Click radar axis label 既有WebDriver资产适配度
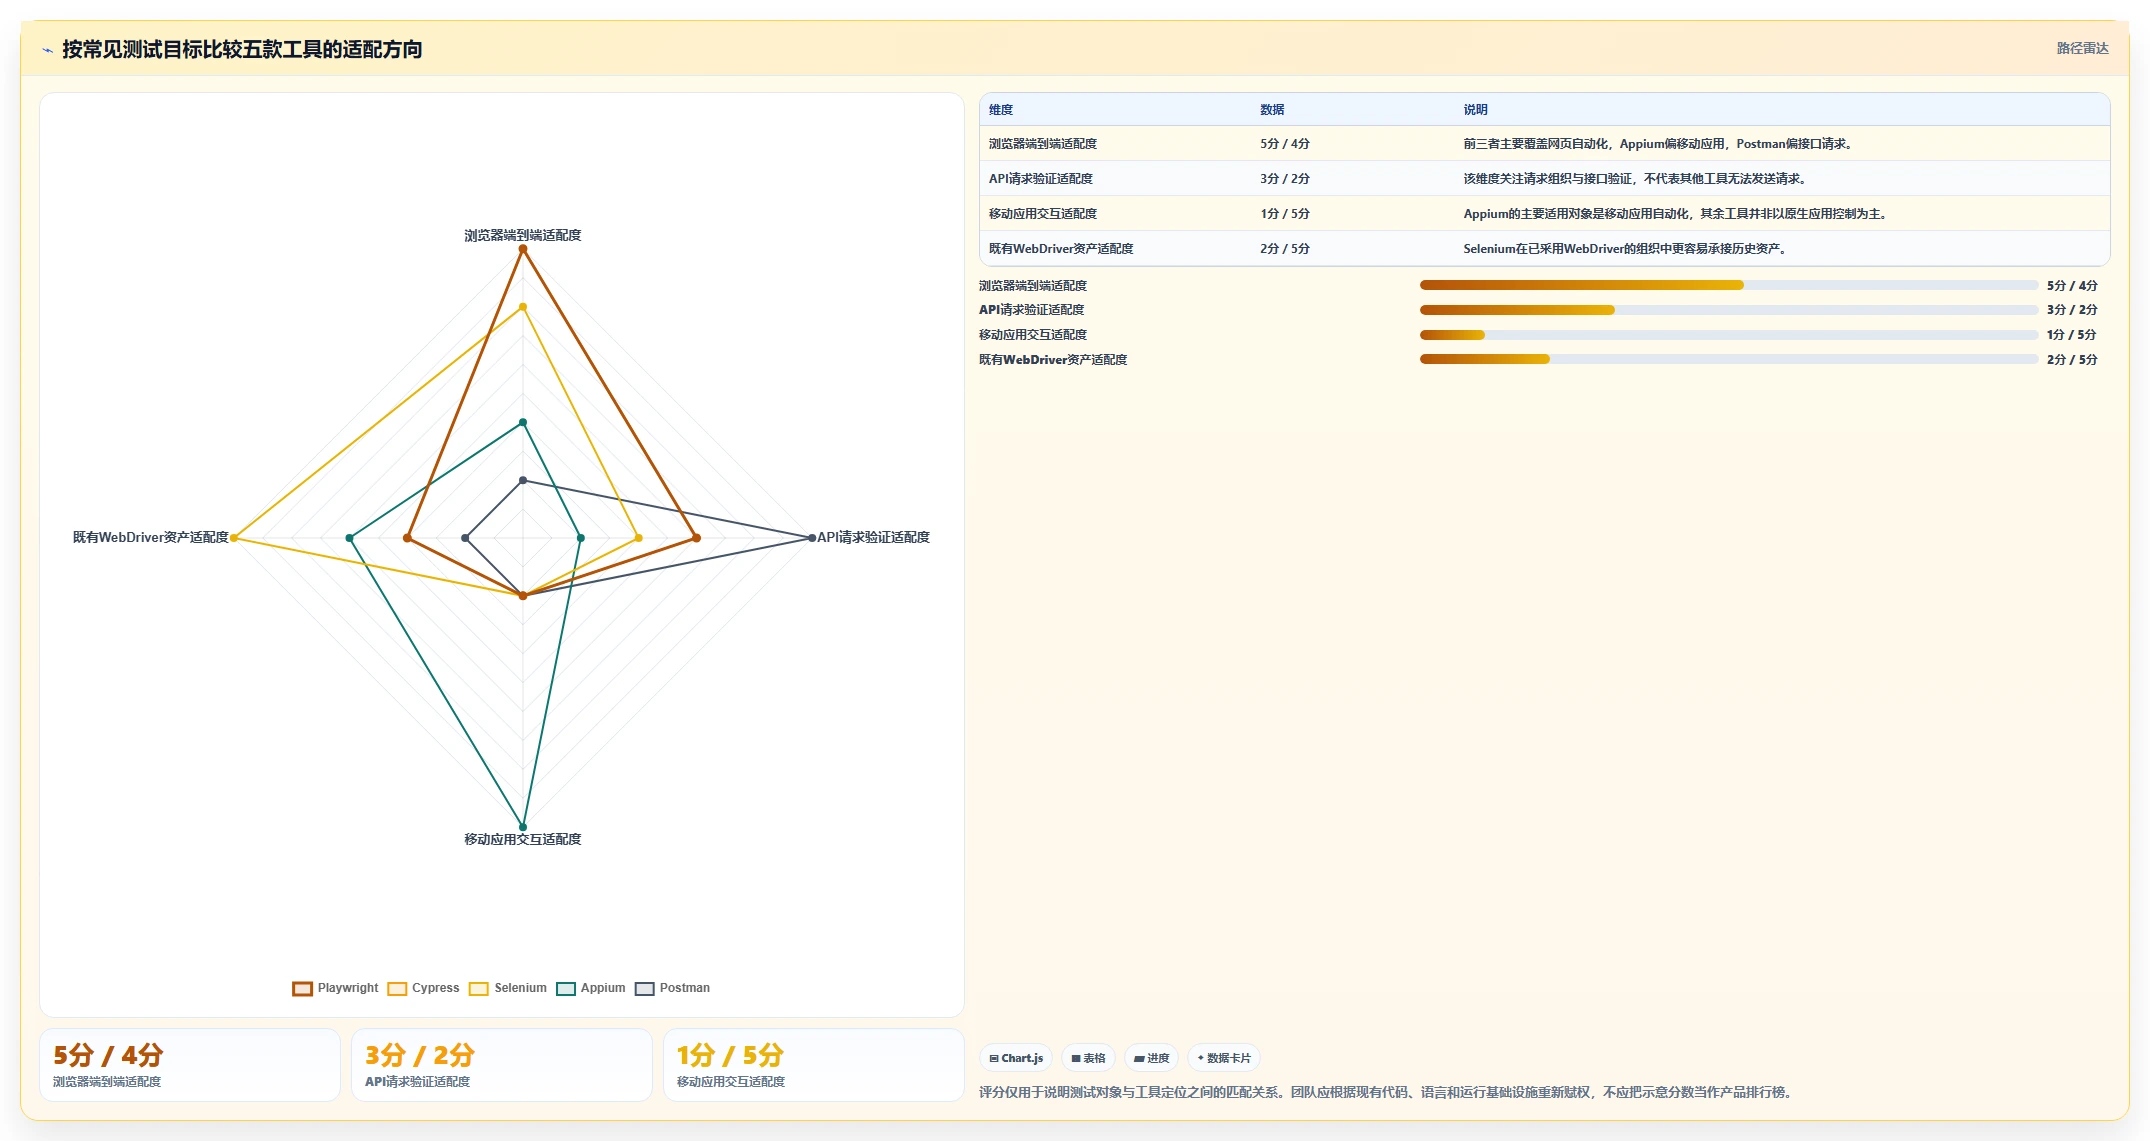This screenshot has width=2150, height=1141. point(151,538)
